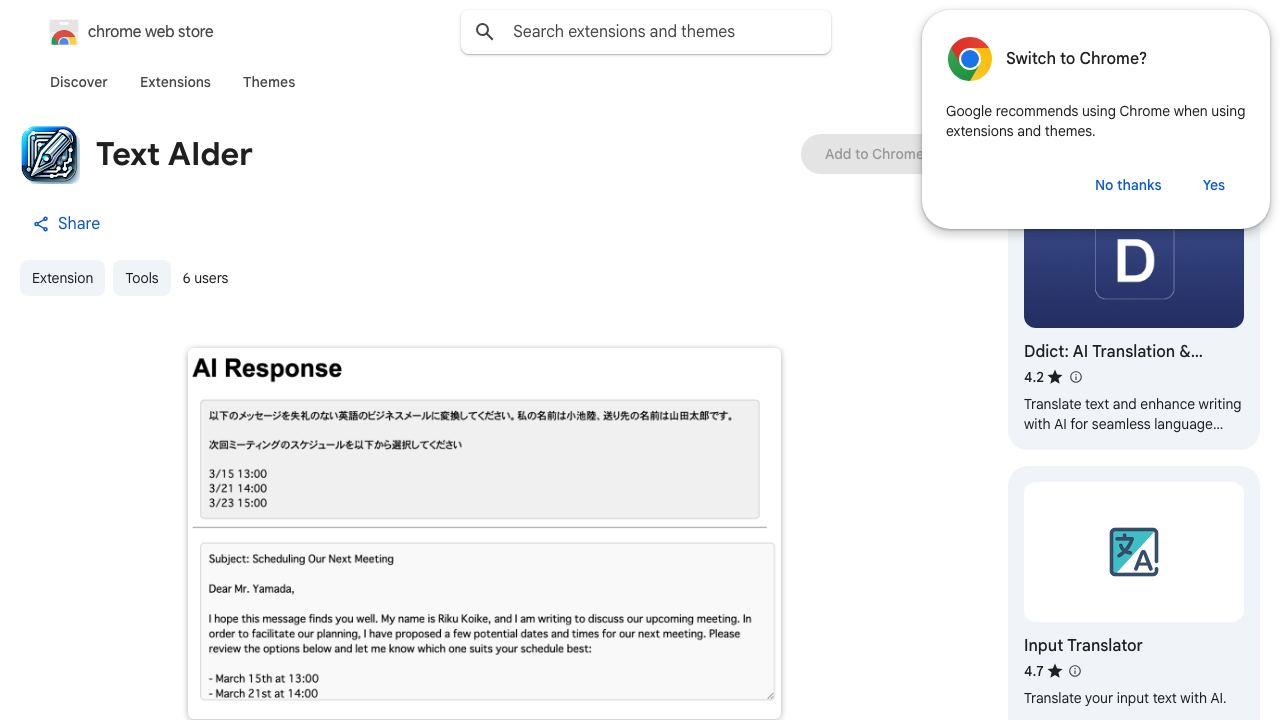Screen dimensions: 1280x720
Task: Open the Discover tab
Action: pyautogui.click(x=79, y=82)
